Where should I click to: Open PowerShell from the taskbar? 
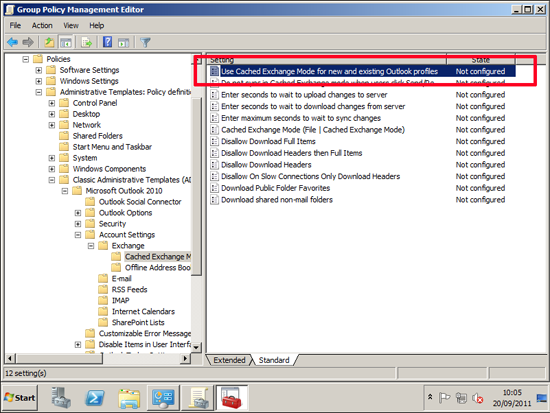[95, 398]
